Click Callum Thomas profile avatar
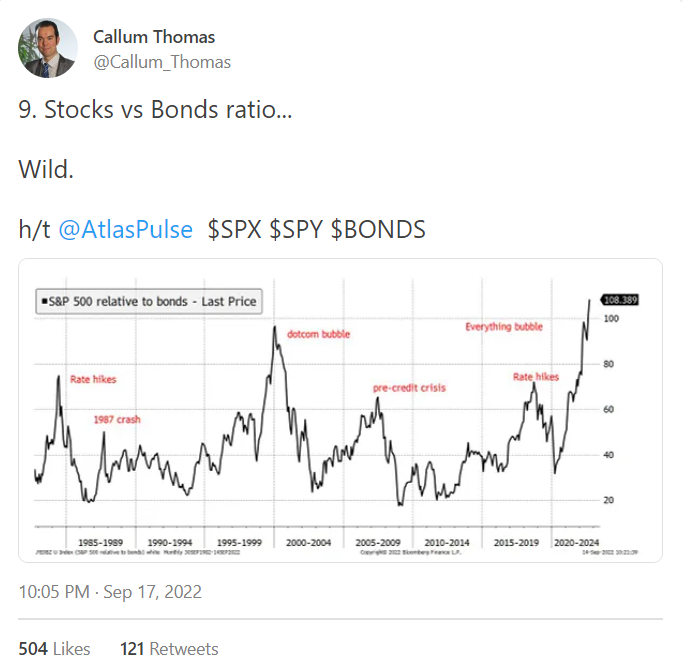Image resolution: width=682 pixels, height=671 pixels. point(48,48)
